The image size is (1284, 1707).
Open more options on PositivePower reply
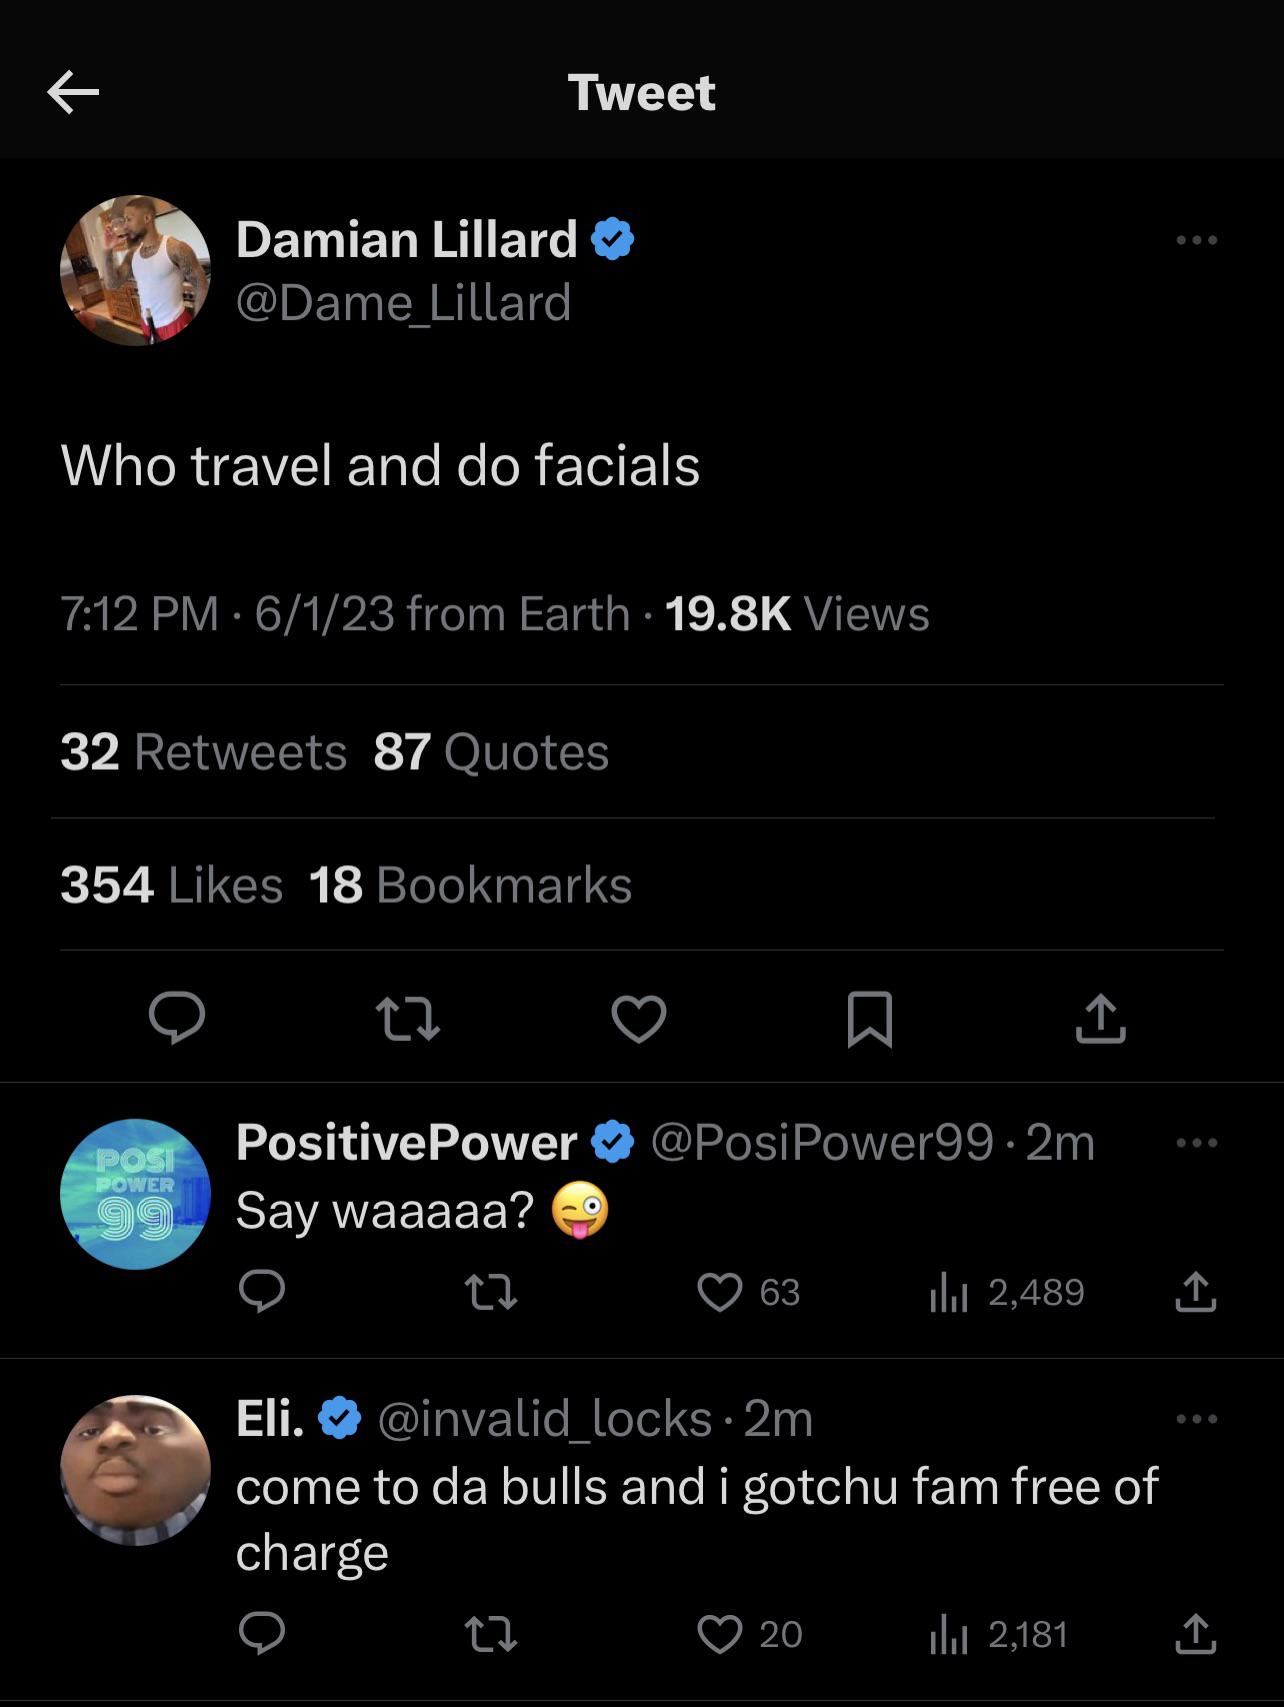click(x=1196, y=1143)
